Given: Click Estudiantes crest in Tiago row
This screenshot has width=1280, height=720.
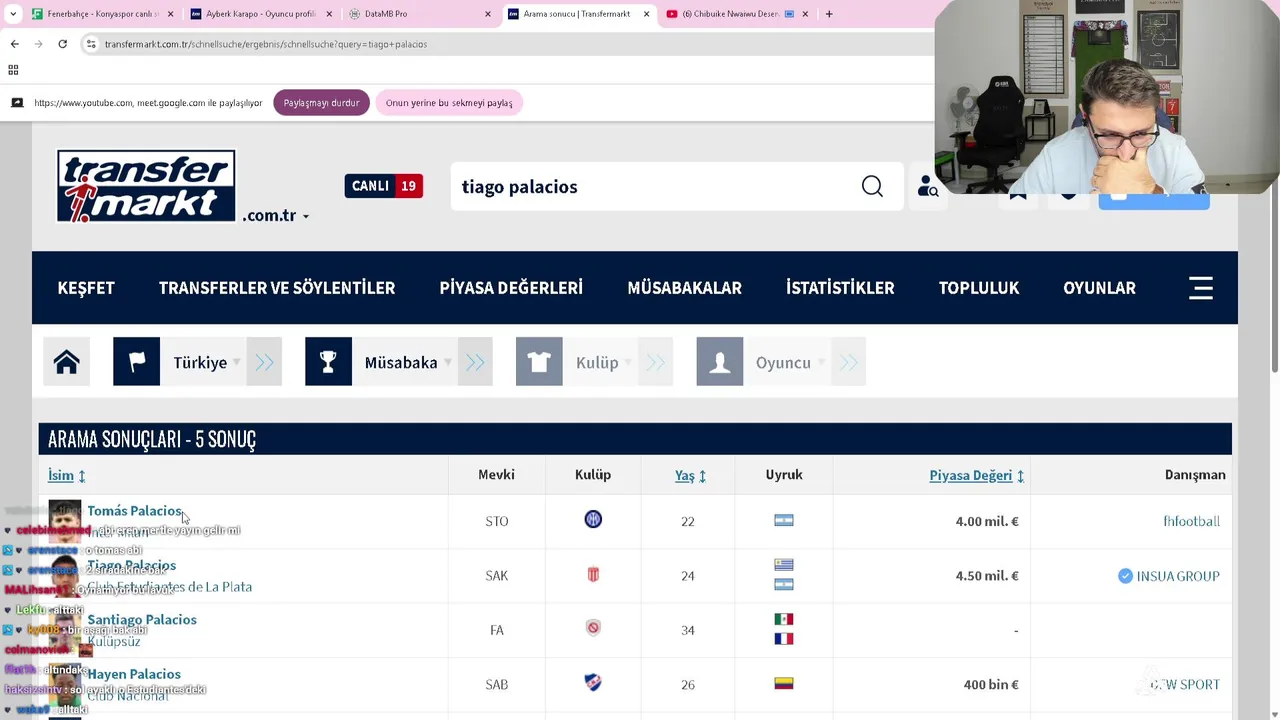Looking at the screenshot, I should [x=593, y=575].
